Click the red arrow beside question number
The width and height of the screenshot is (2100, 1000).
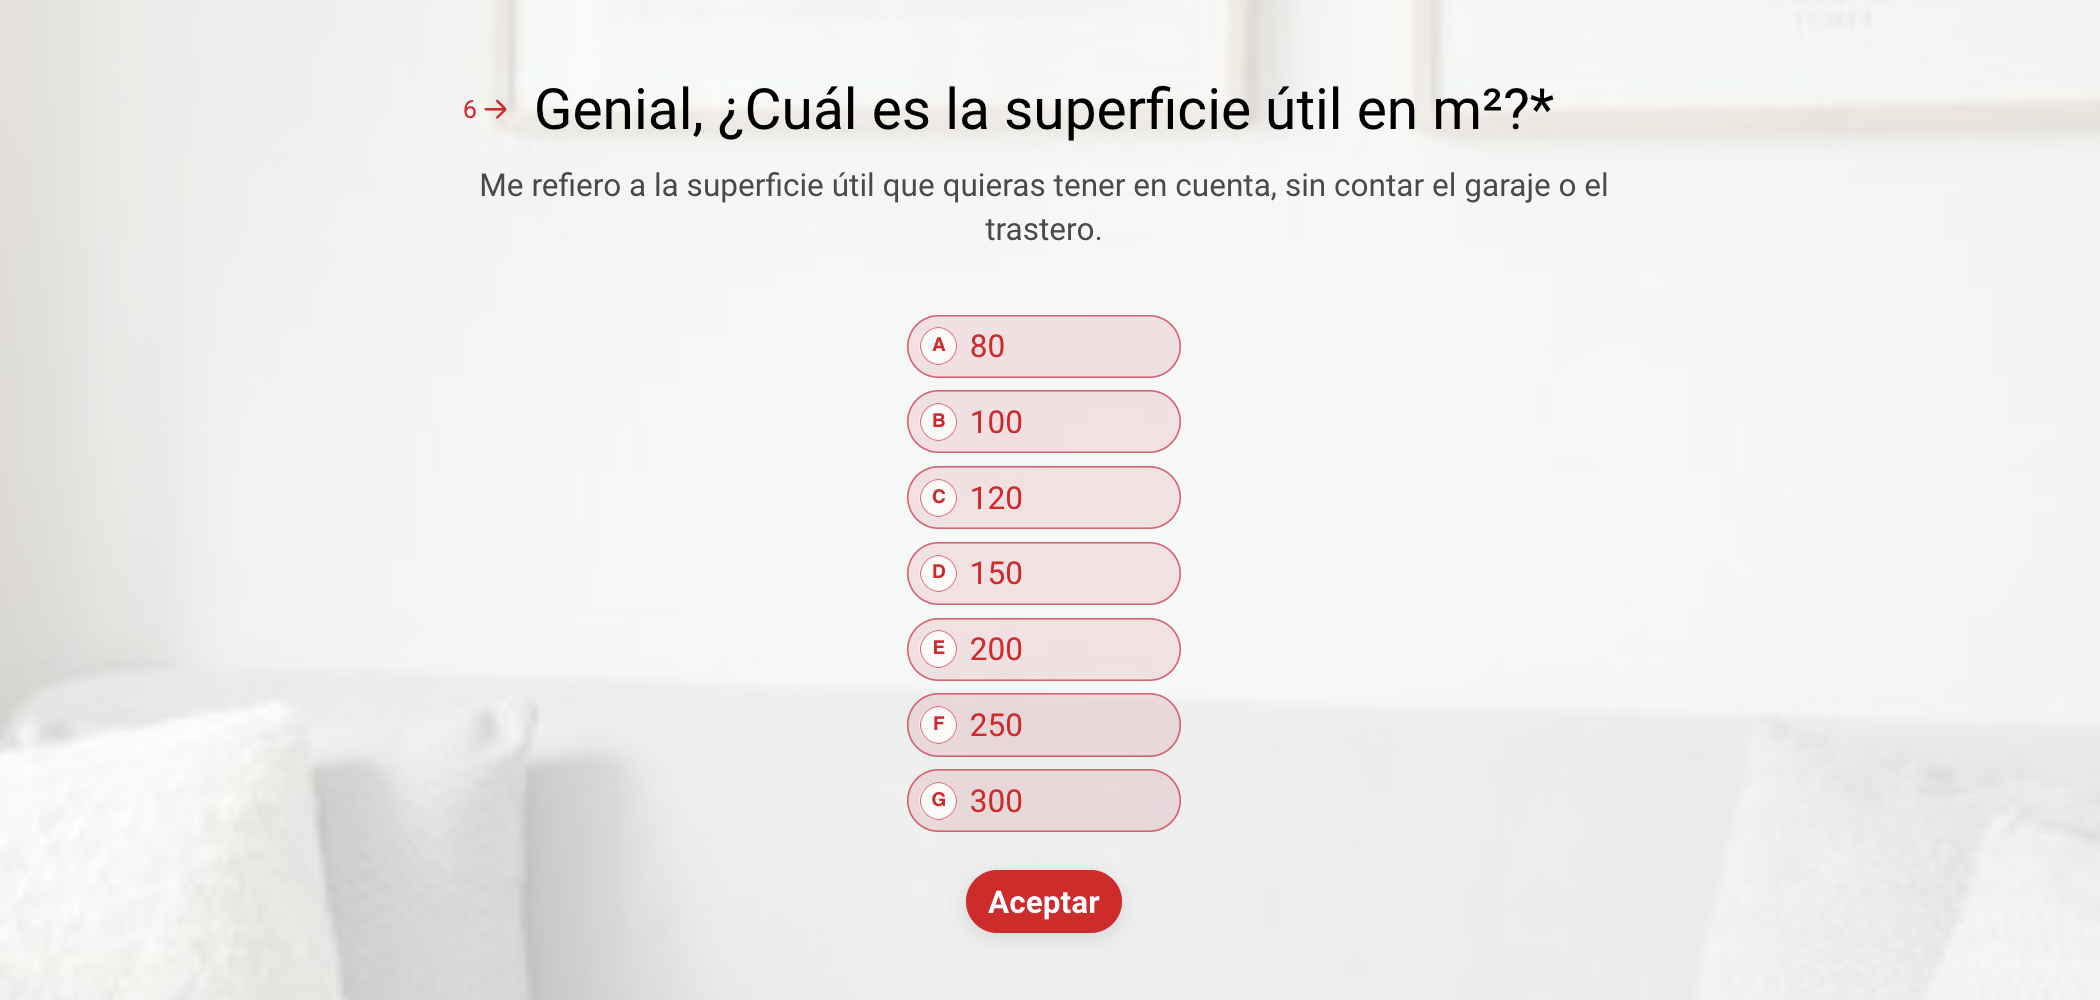pyautogui.click(x=496, y=109)
